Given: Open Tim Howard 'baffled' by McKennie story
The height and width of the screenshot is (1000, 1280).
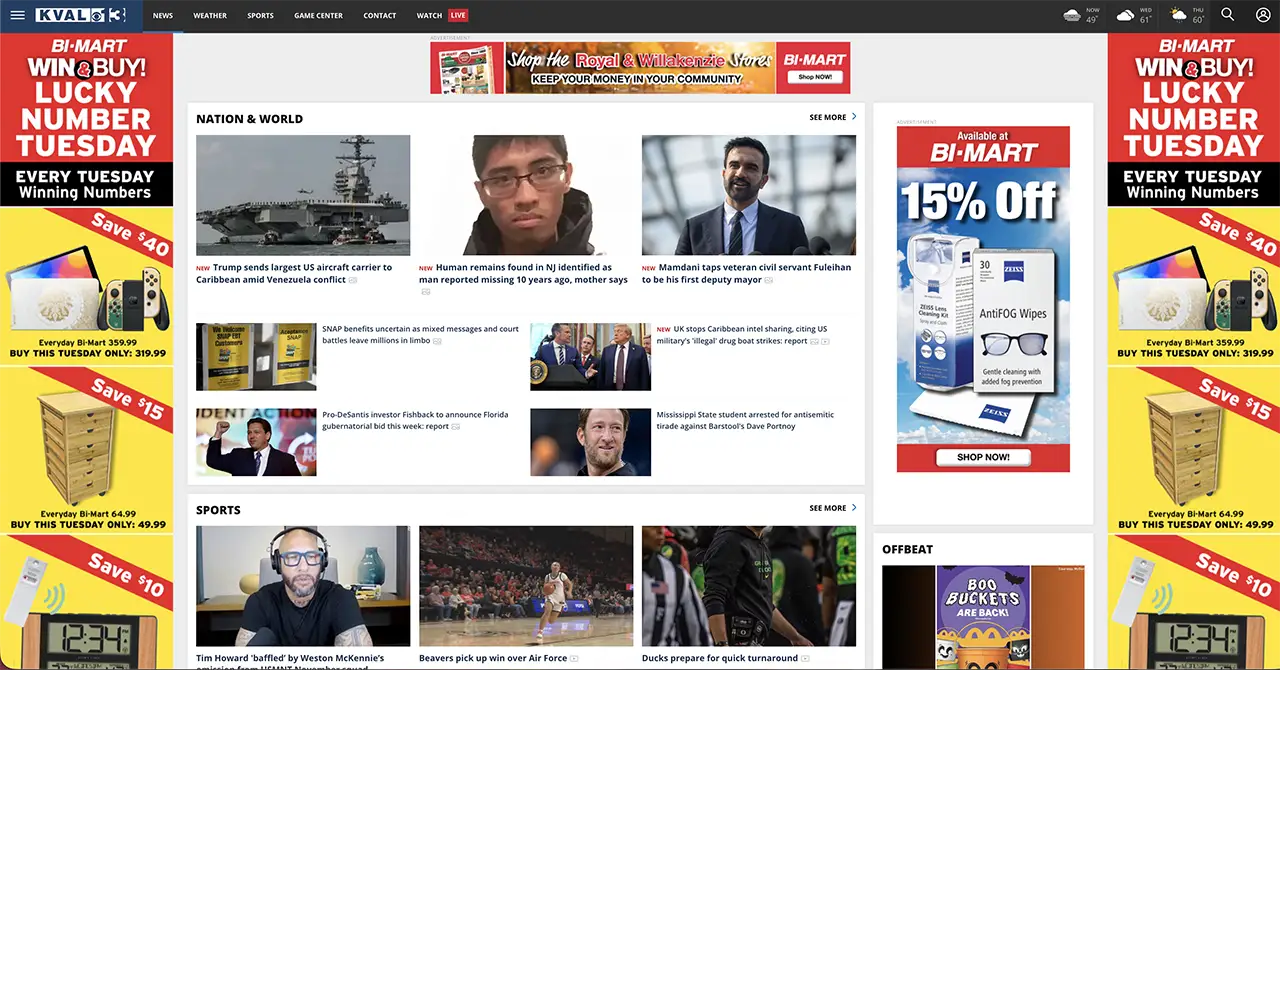Looking at the screenshot, I should click(290, 661).
